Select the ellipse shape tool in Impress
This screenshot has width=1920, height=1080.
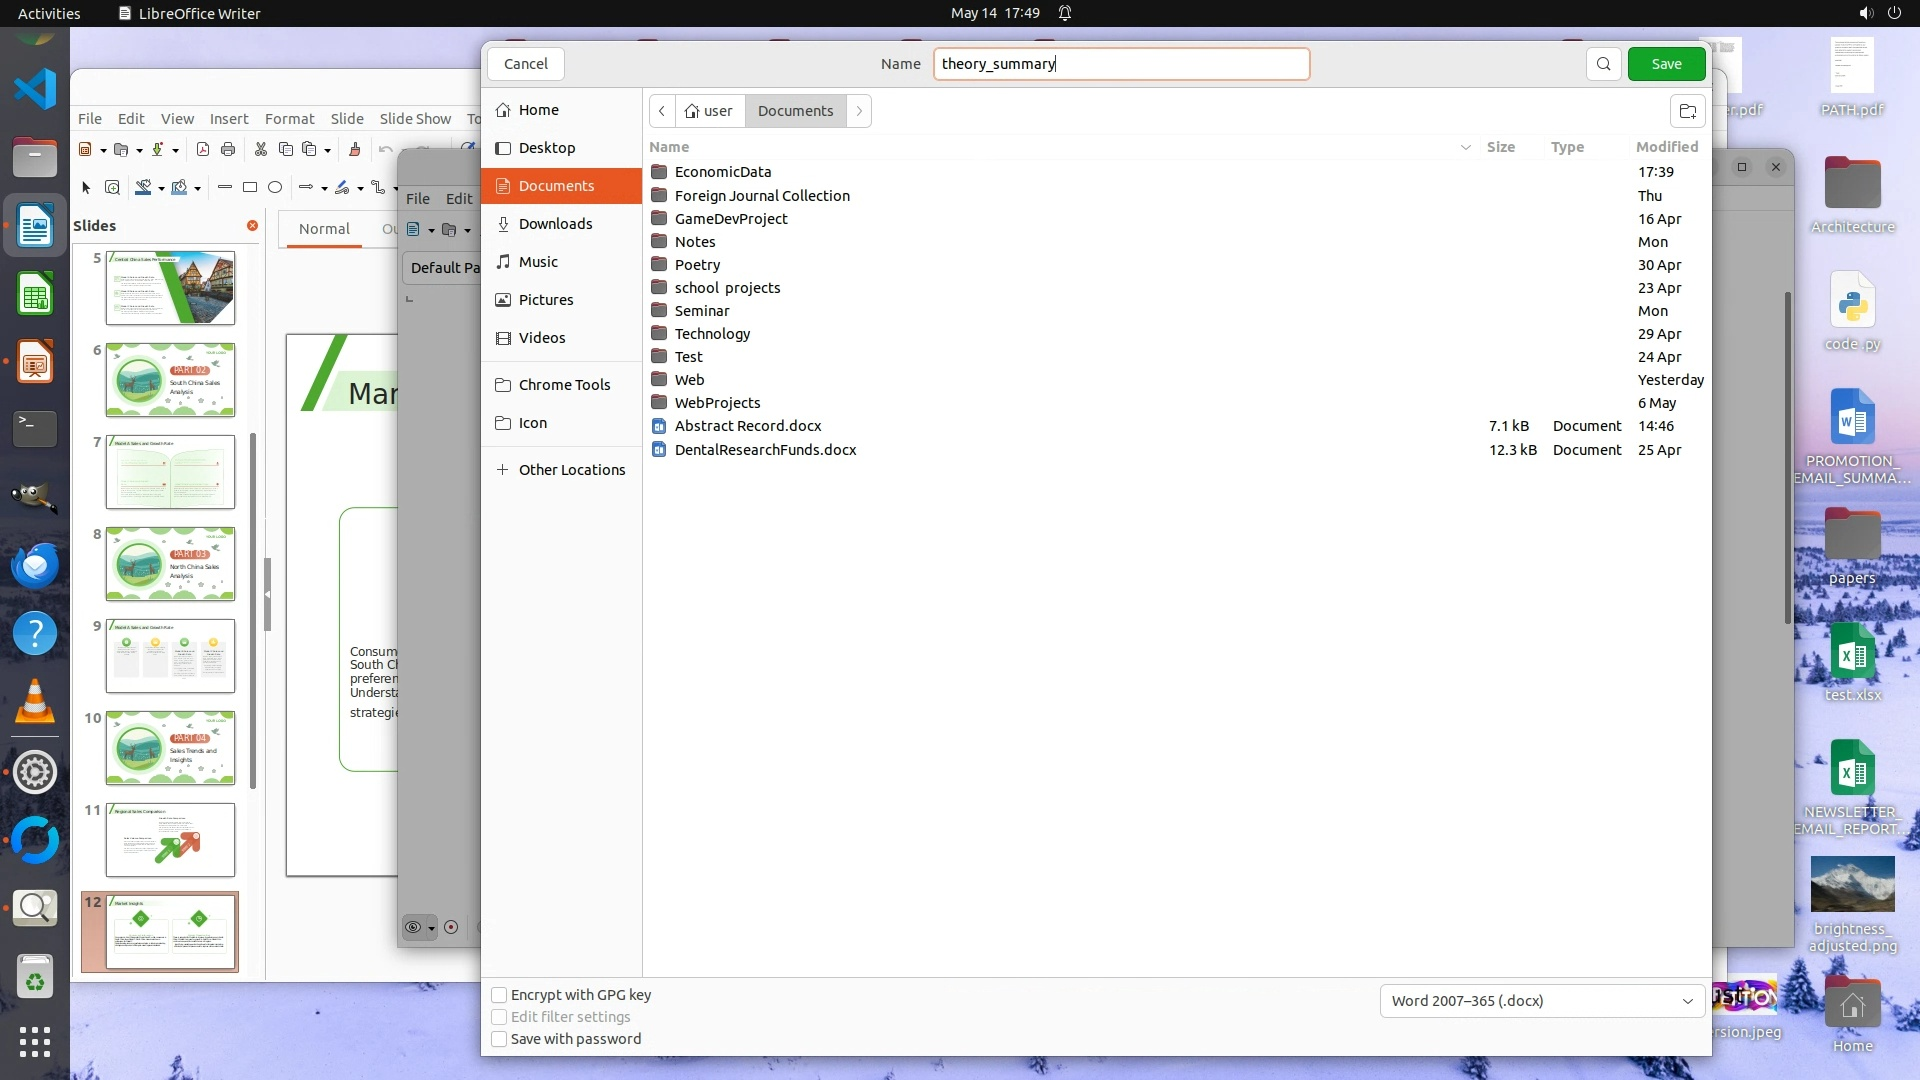[275, 187]
